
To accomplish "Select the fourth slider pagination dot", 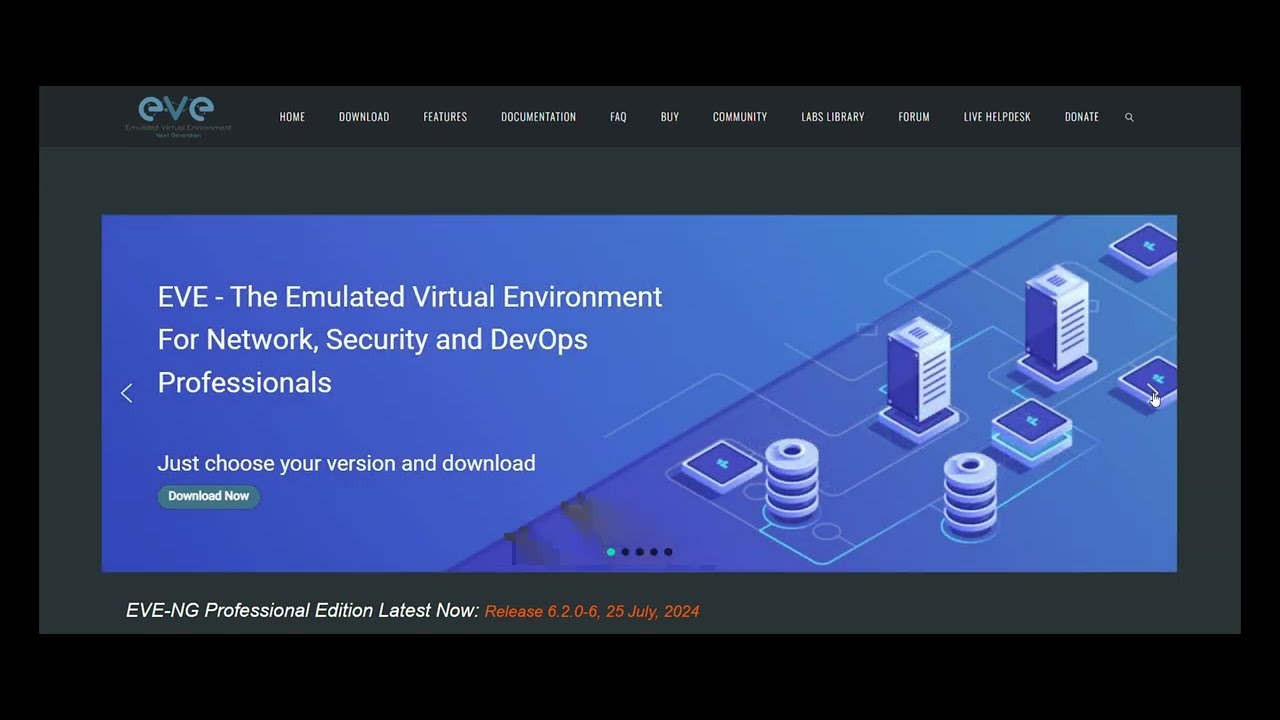I will pyautogui.click(x=654, y=552).
